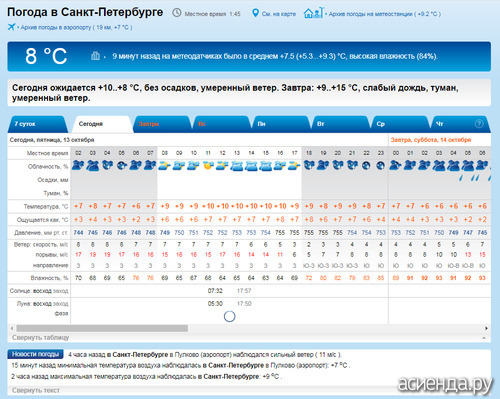Open the 'Вт' tab

[342, 124]
